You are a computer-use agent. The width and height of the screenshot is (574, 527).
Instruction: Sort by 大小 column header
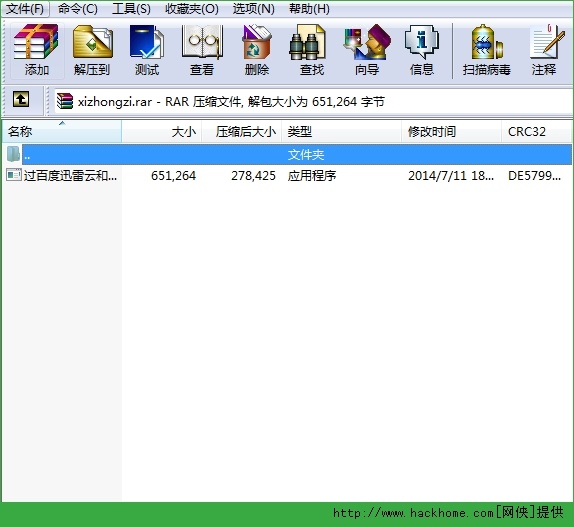coord(162,131)
